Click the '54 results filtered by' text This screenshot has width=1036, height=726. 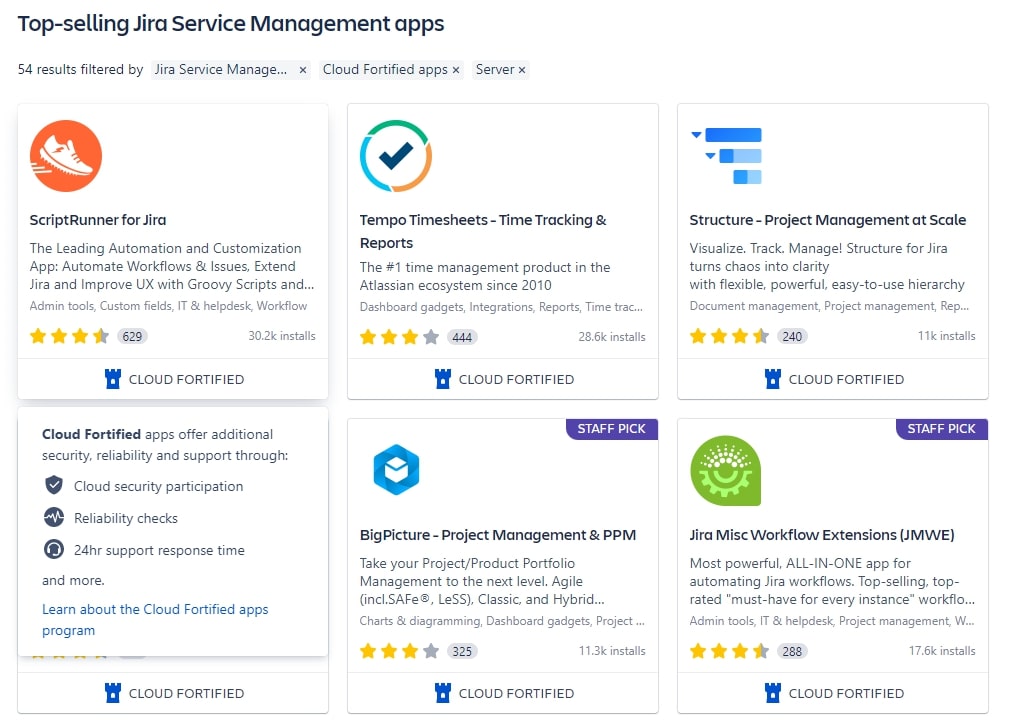point(81,69)
